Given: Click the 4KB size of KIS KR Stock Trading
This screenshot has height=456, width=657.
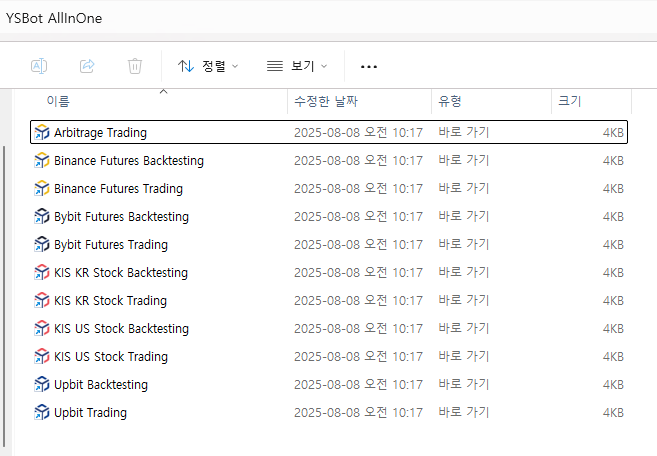Looking at the screenshot, I should point(613,301).
